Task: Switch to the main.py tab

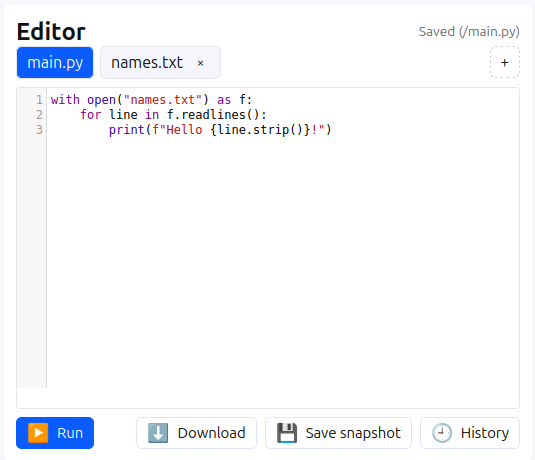Action: tap(55, 62)
